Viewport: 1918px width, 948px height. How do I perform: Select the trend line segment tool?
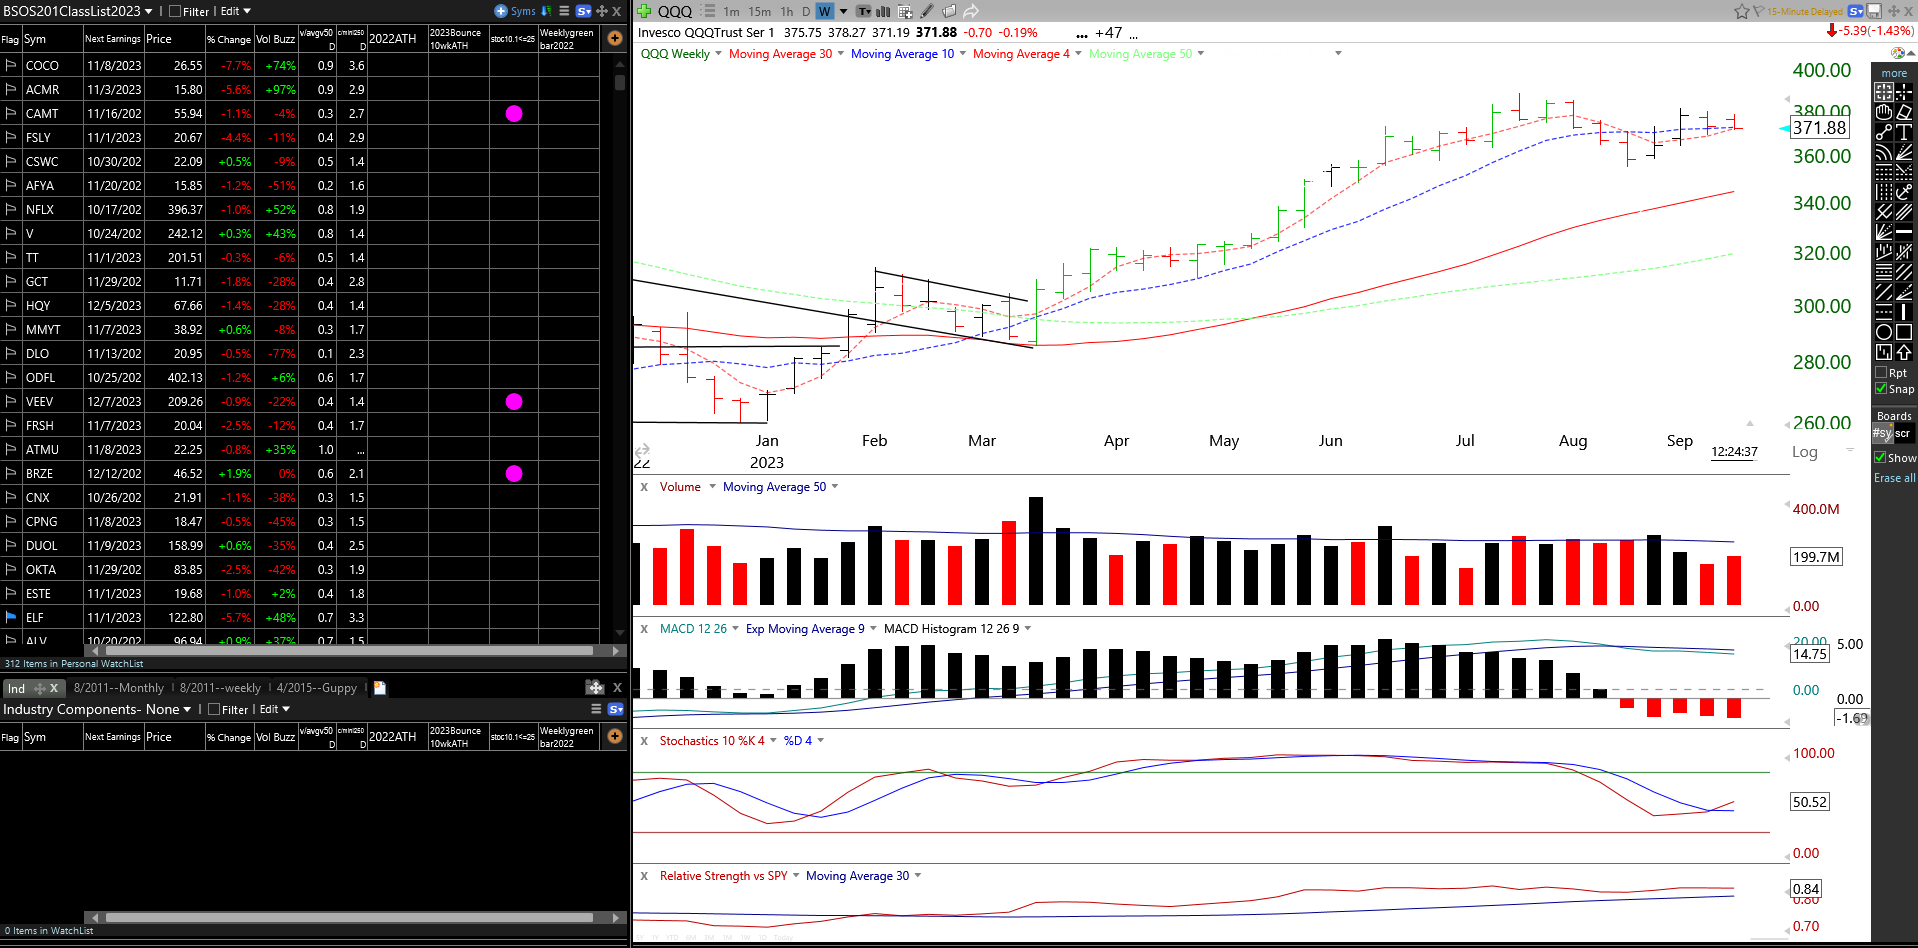pyautogui.click(x=1884, y=132)
